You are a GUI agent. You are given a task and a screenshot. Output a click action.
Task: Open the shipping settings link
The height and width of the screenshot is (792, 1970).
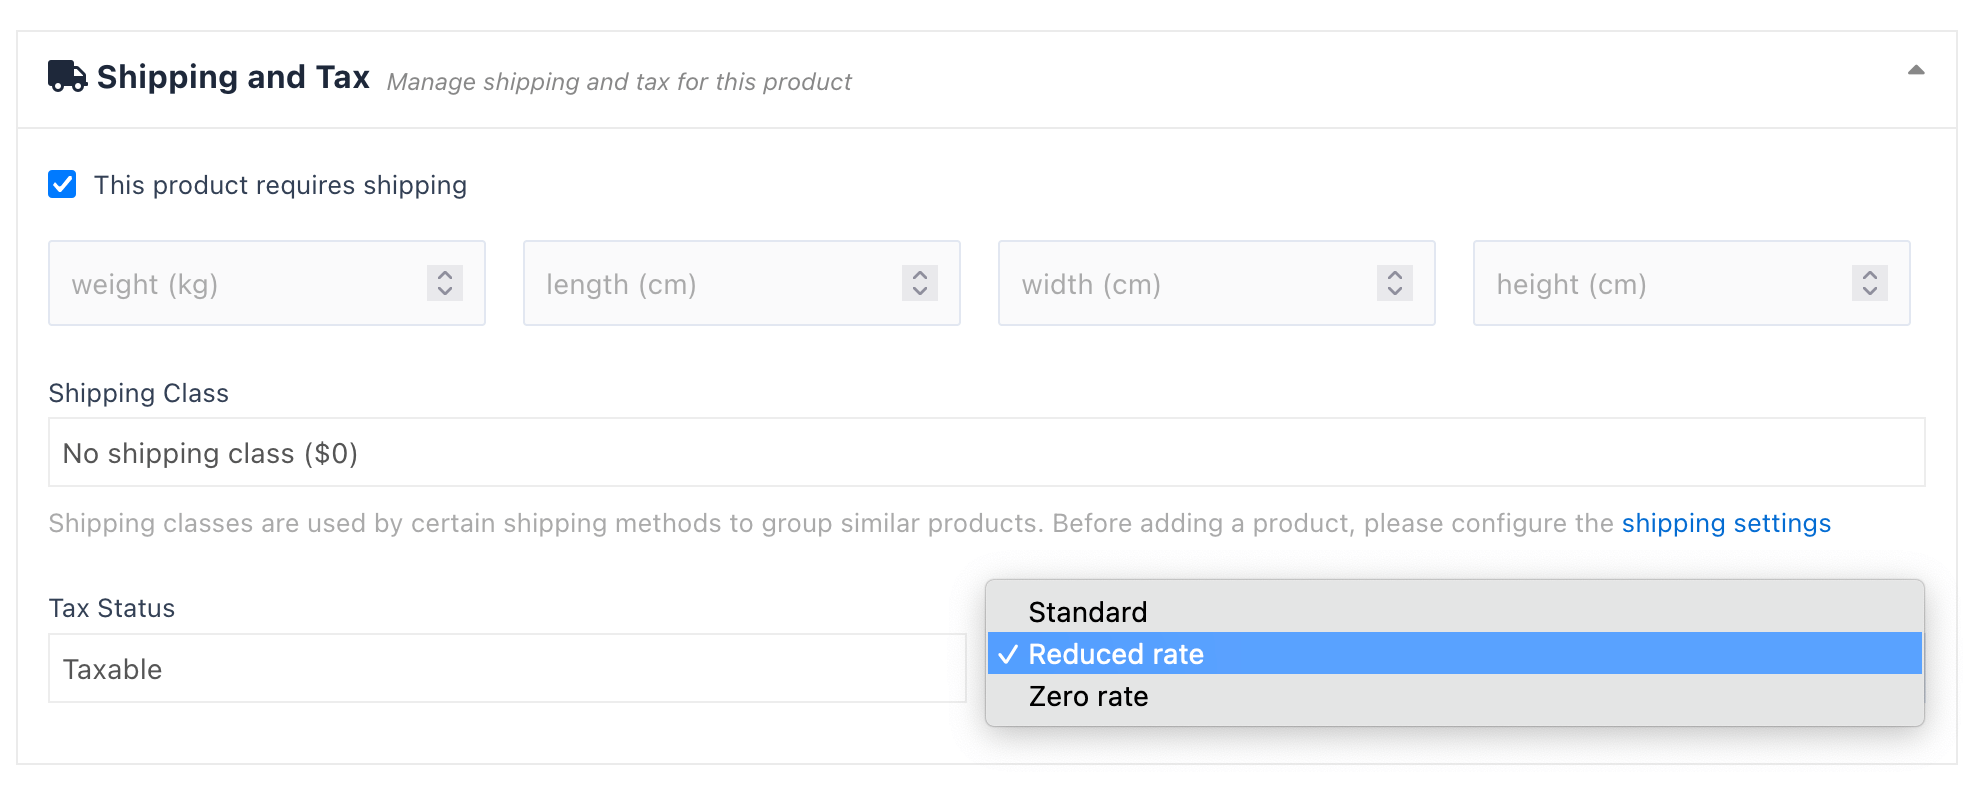coord(1726,523)
